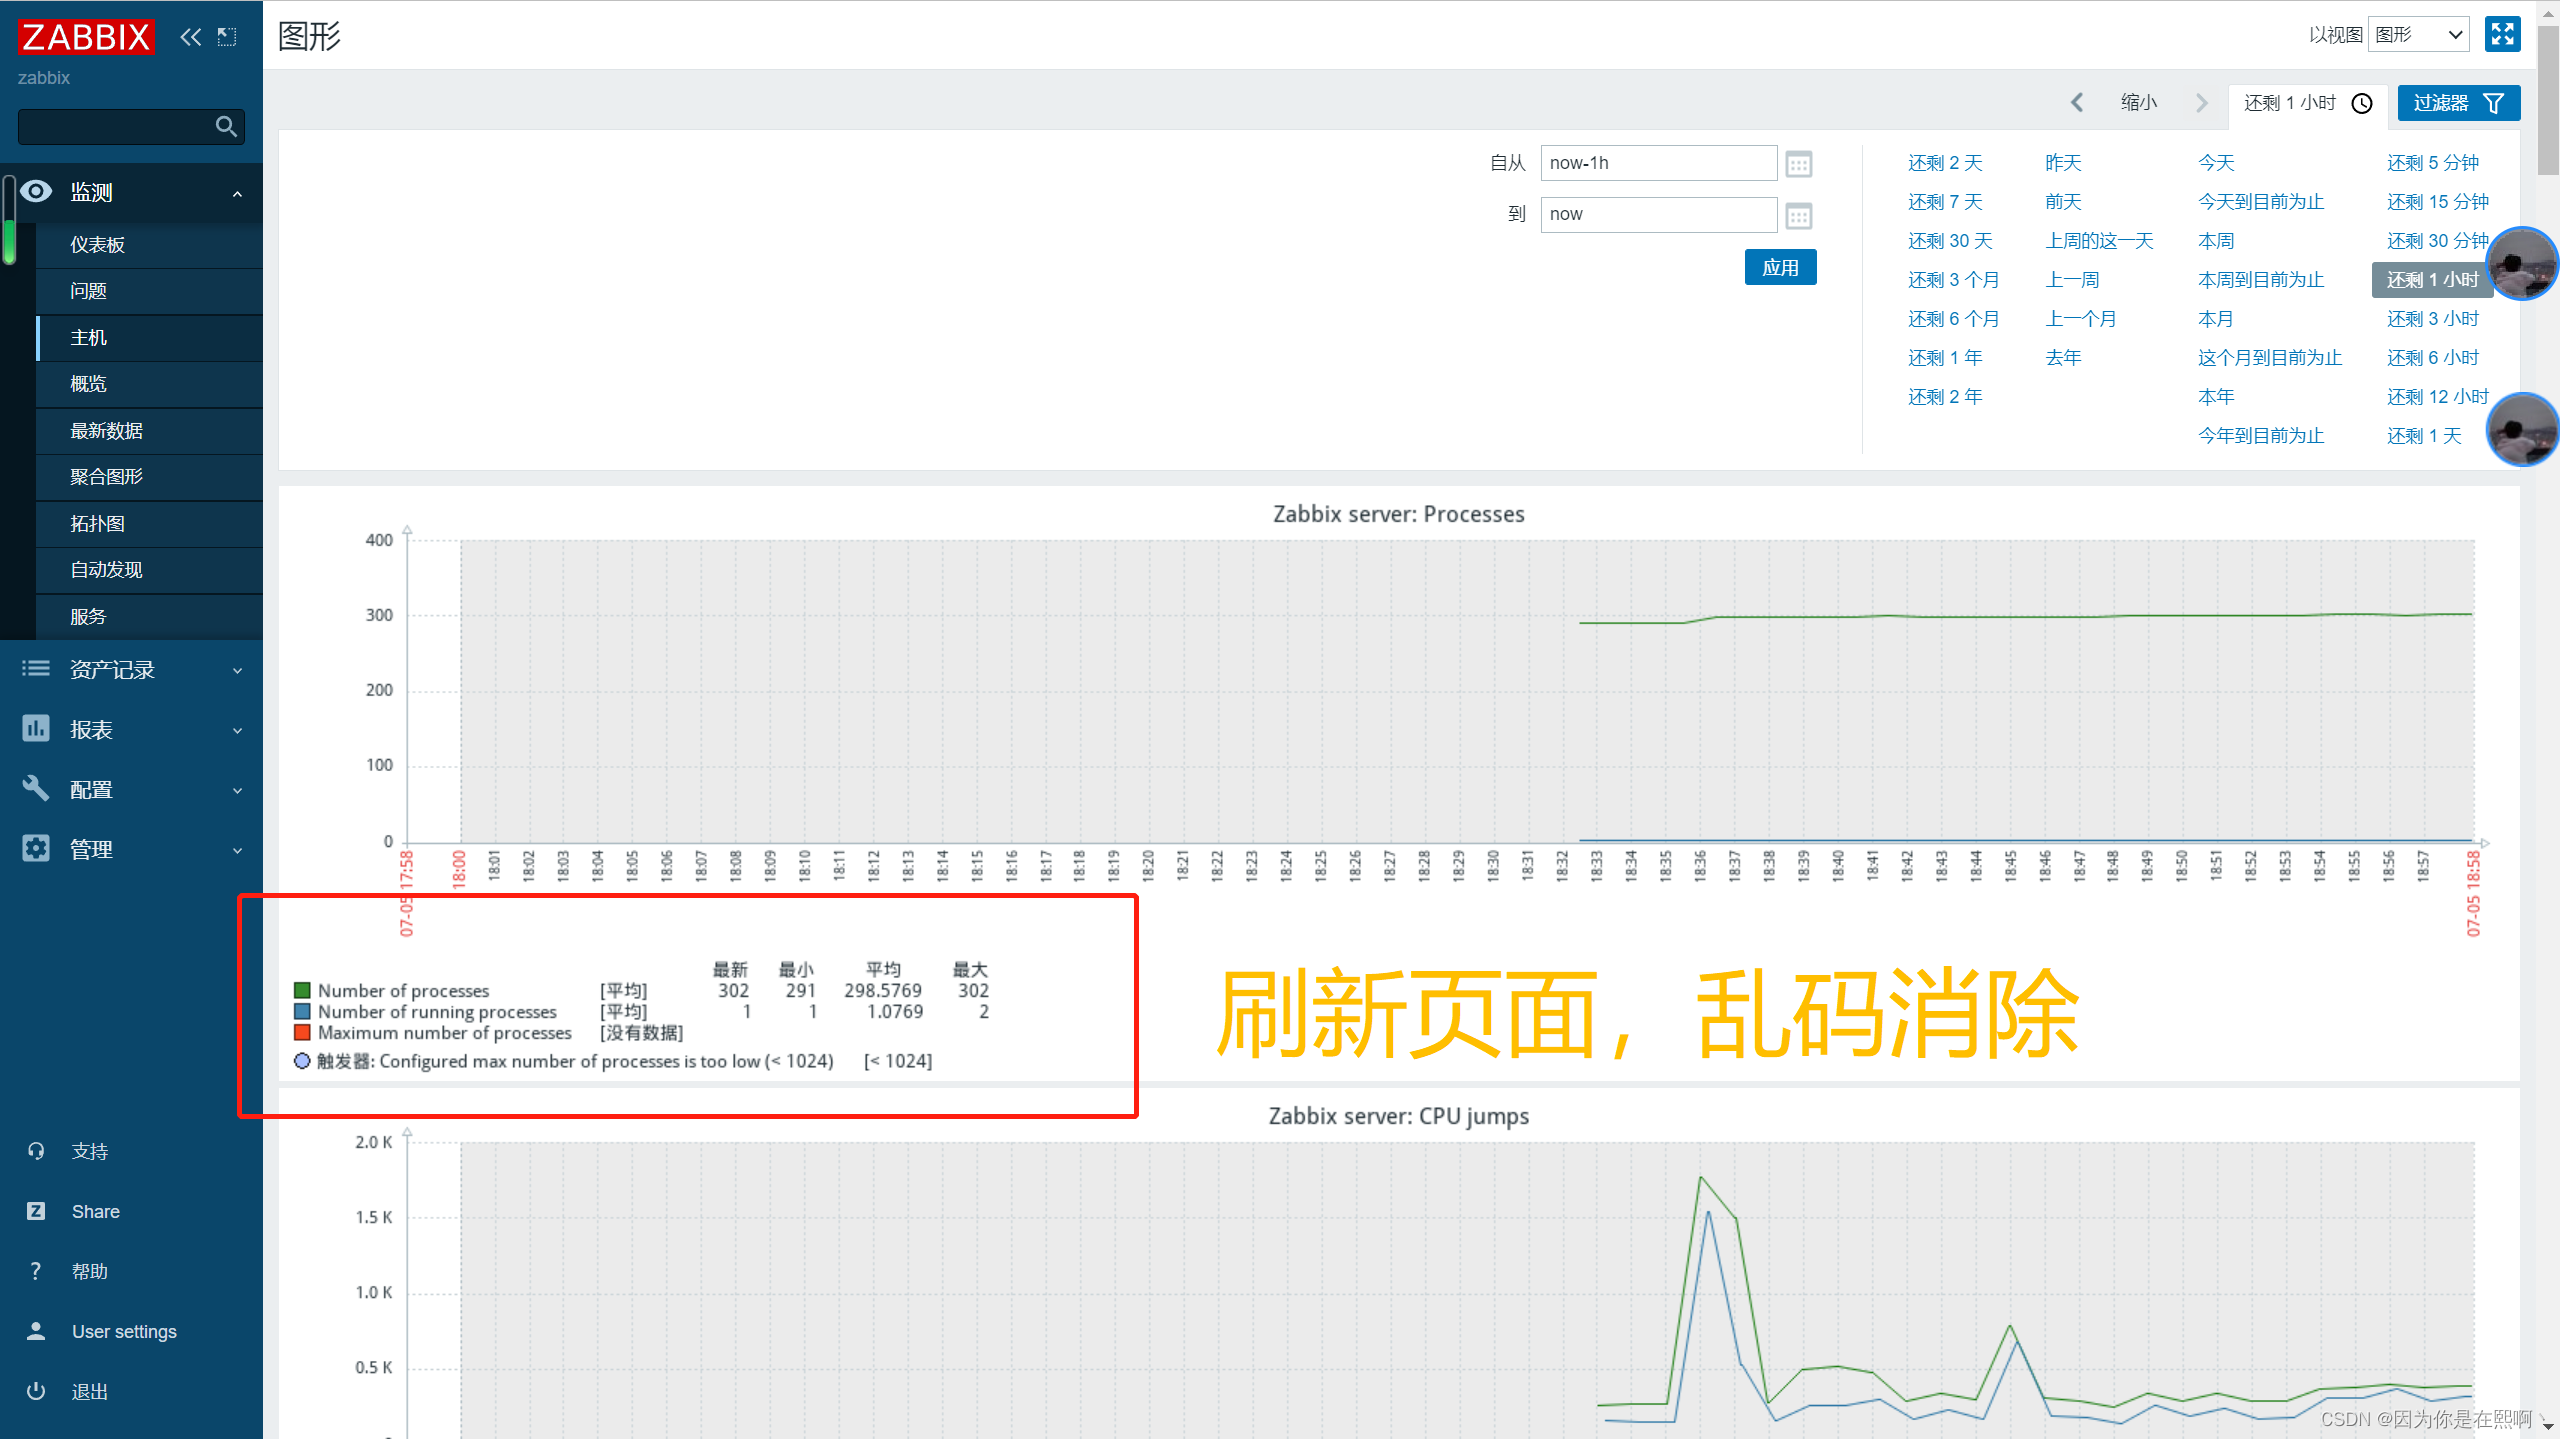Click the clock icon on time tab
Image resolution: width=2560 pixels, height=1439 pixels.
pyautogui.click(x=2362, y=104)
